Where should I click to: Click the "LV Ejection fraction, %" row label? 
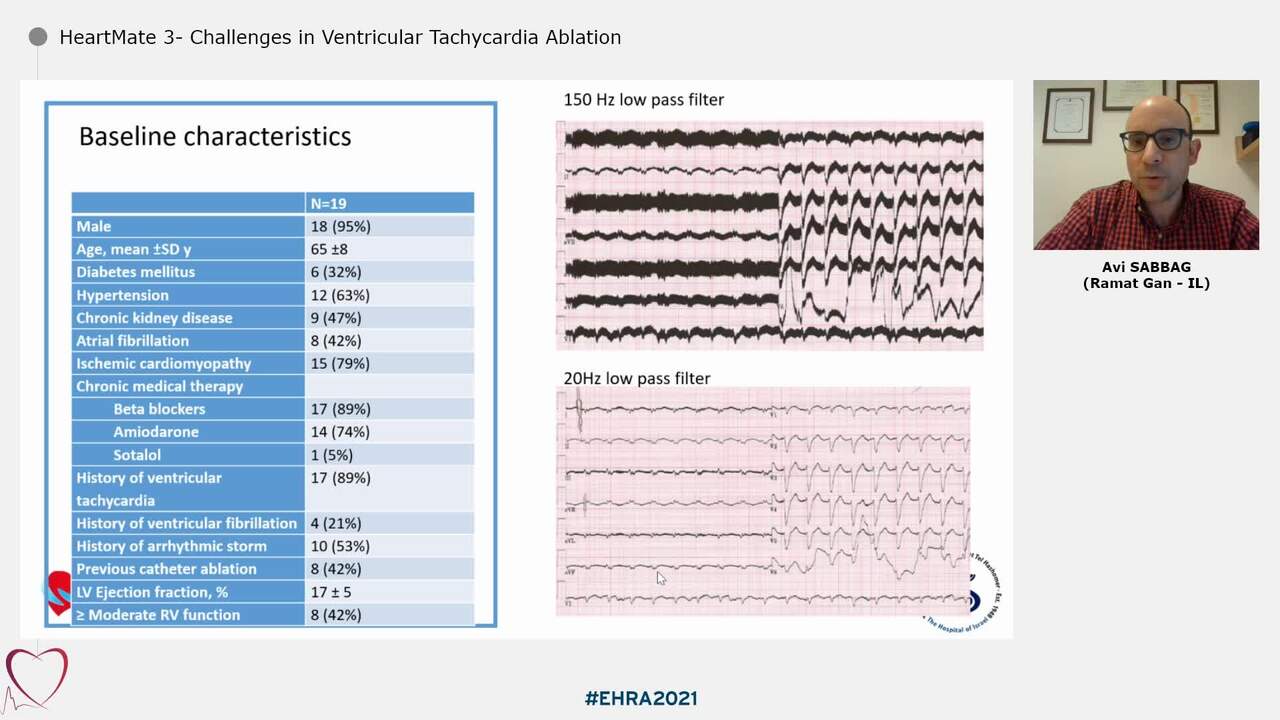[x=152, y=592]
